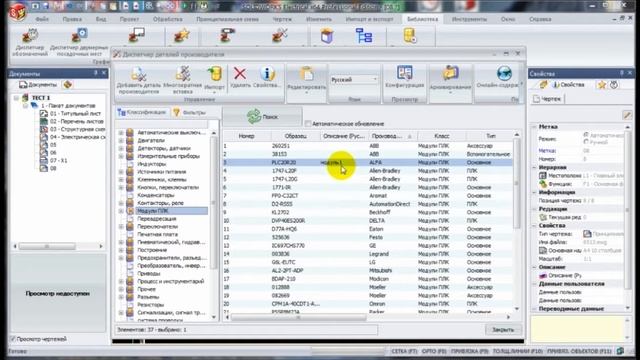Click the Модули ПЛК folder icon
The image size is (640, 360).
coord(130,211)
